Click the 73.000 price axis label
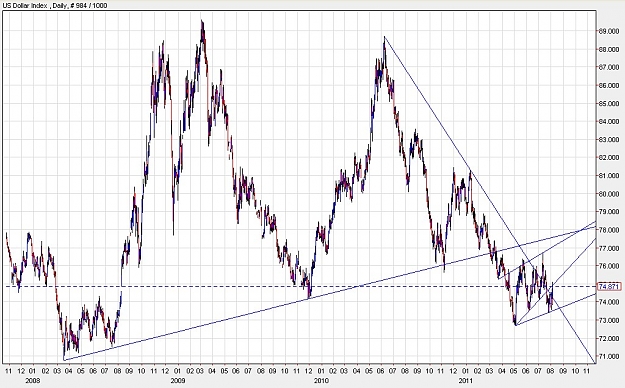This screenshot has height=388, width=625. (610, 320)
